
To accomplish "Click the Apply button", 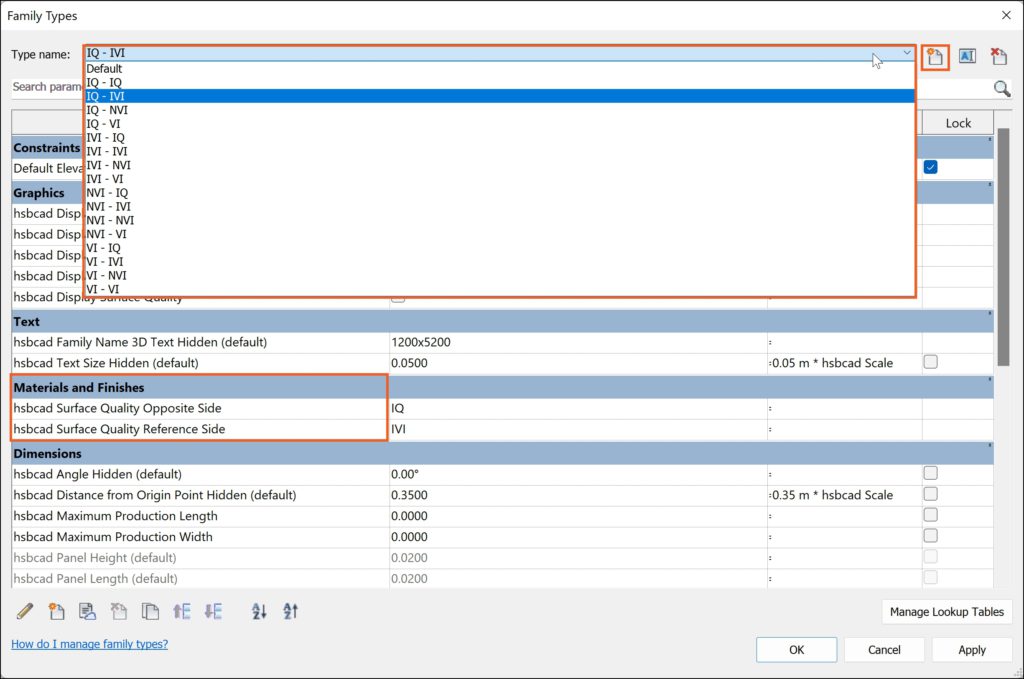I will 971,650.
